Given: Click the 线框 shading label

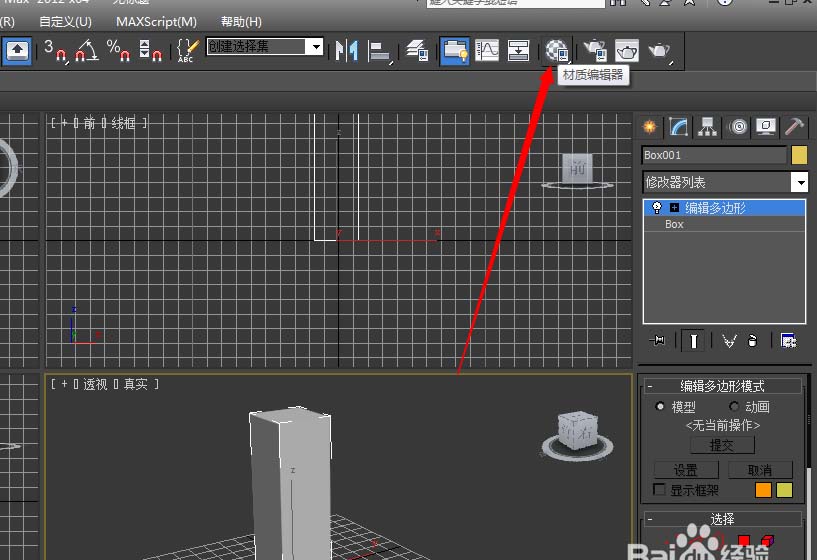Looking at the screenshot, I should (123, 123).
